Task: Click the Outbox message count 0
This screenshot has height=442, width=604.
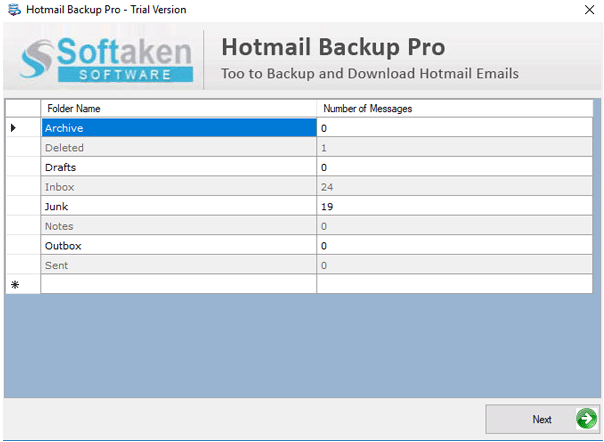Action: point(455,245)
